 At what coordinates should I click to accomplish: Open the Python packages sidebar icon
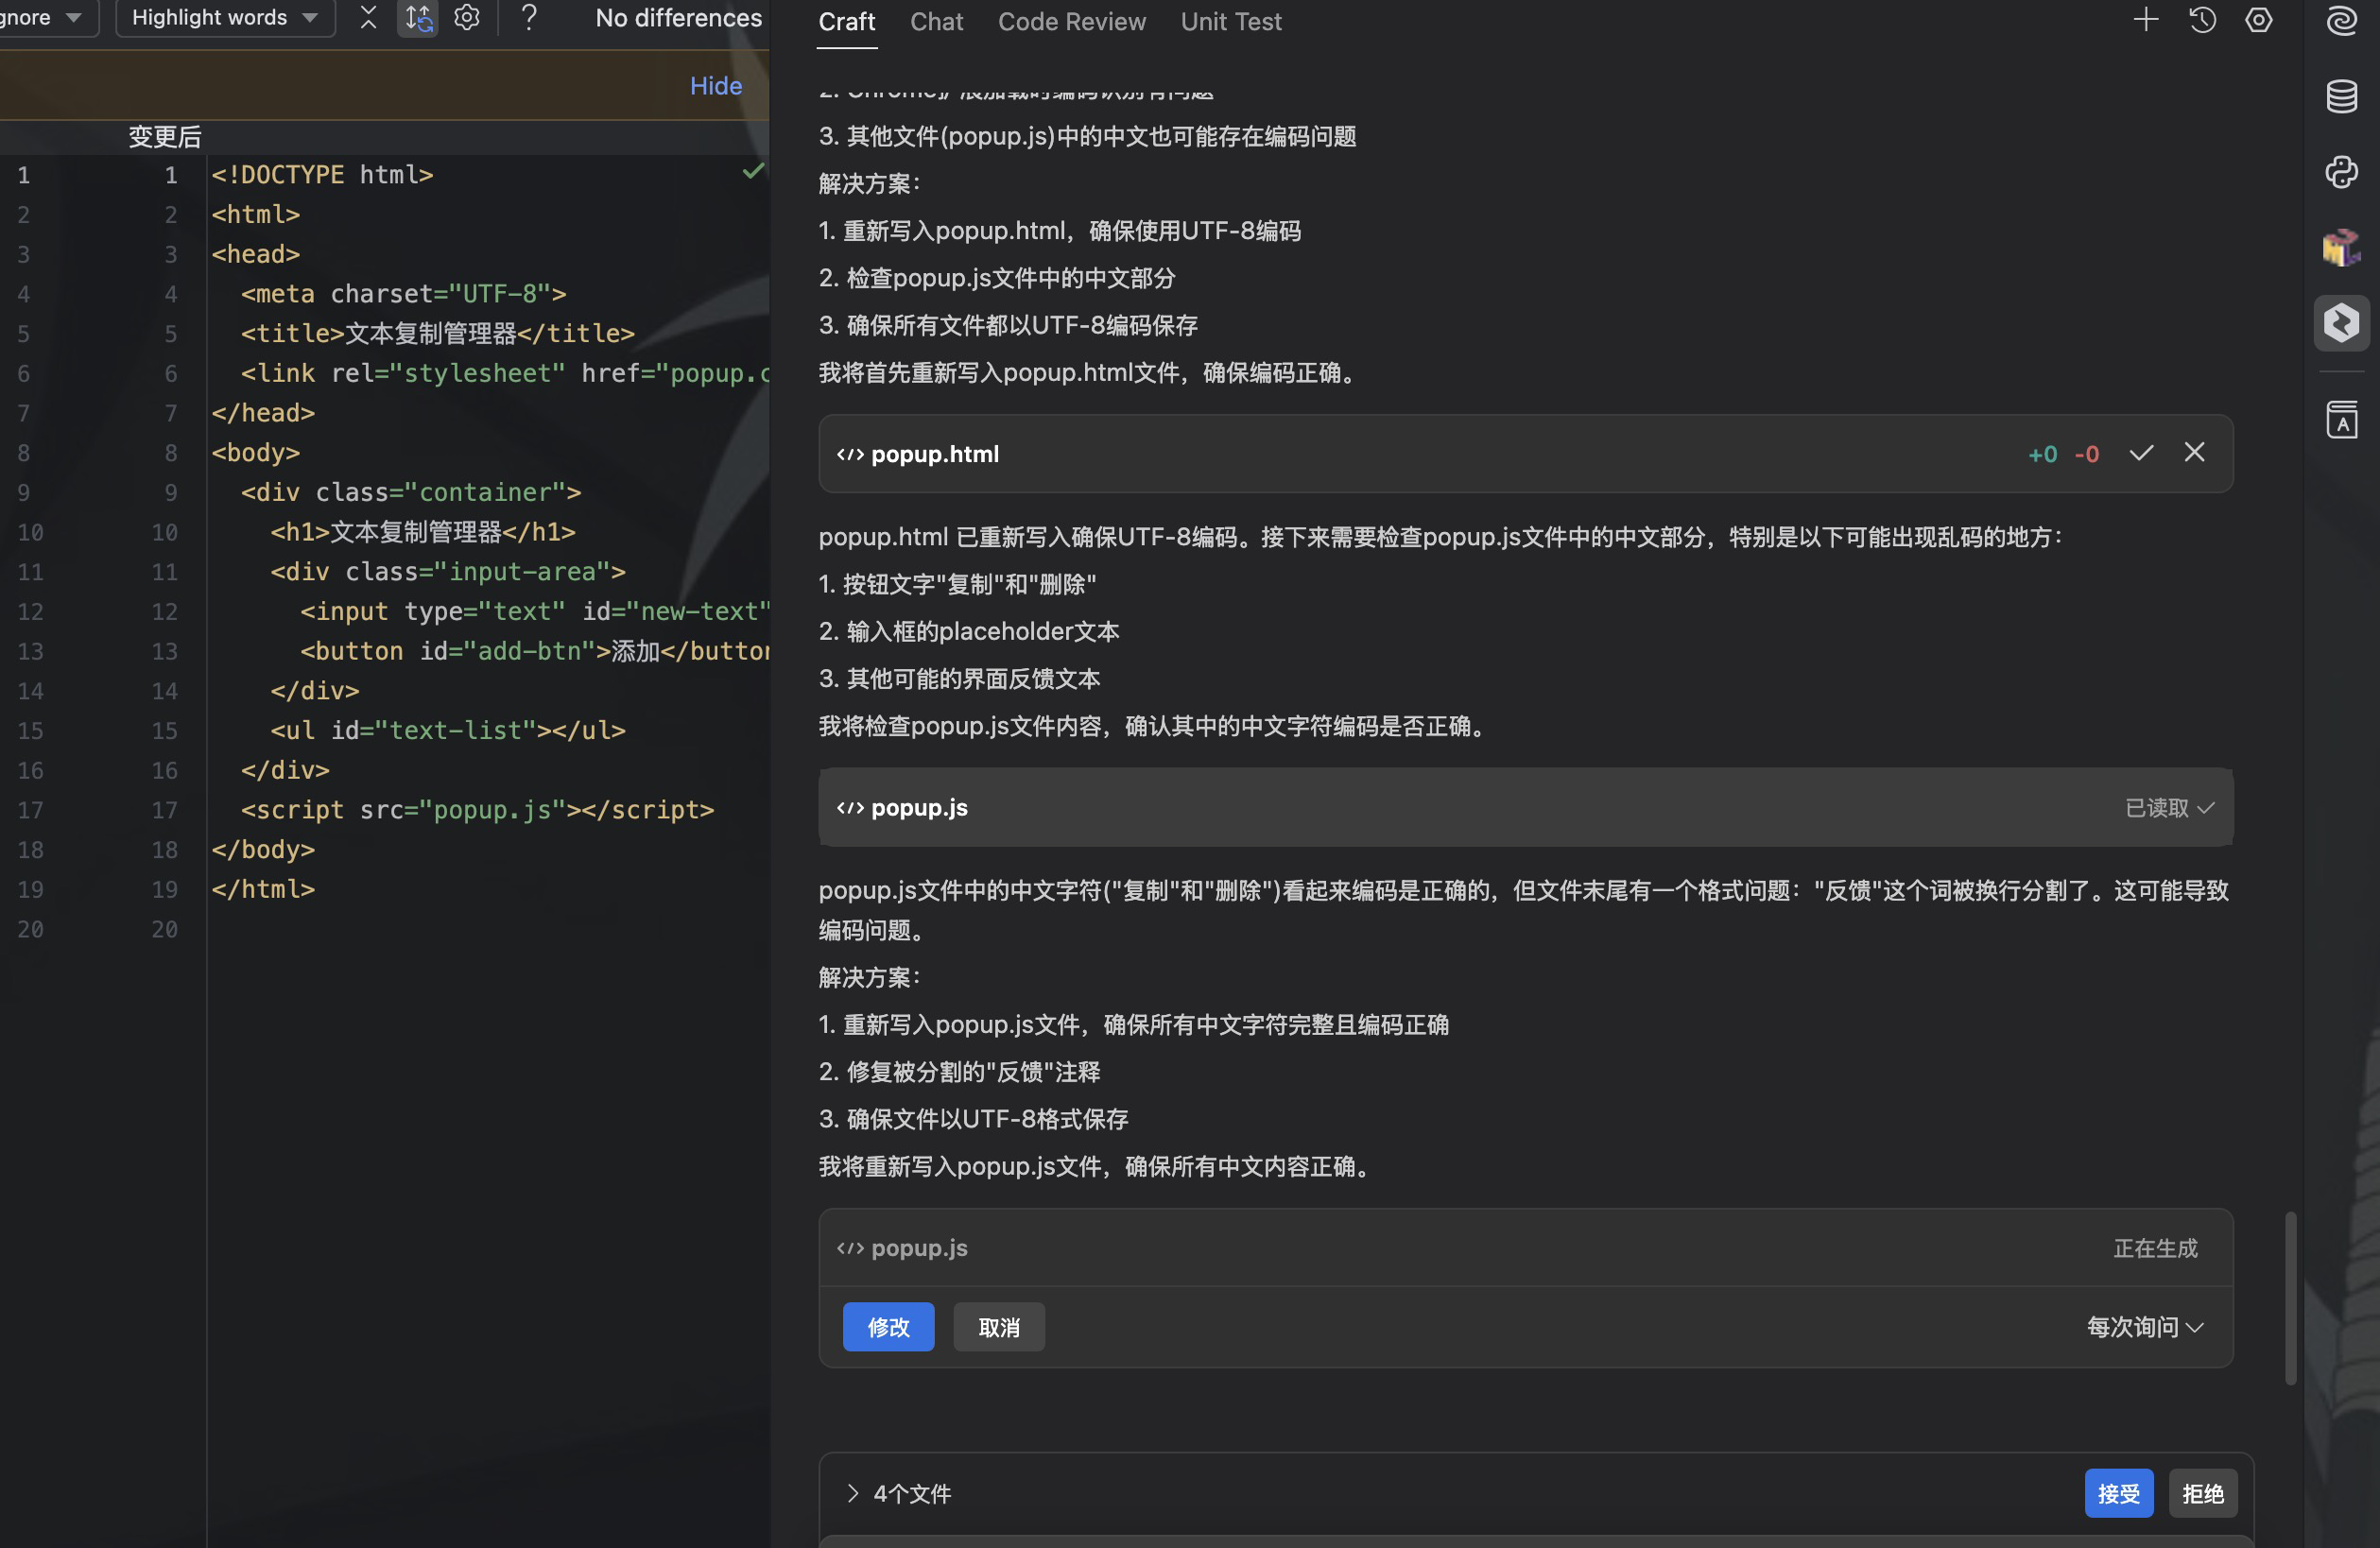pyautogui.click(x=2341, y=172)
